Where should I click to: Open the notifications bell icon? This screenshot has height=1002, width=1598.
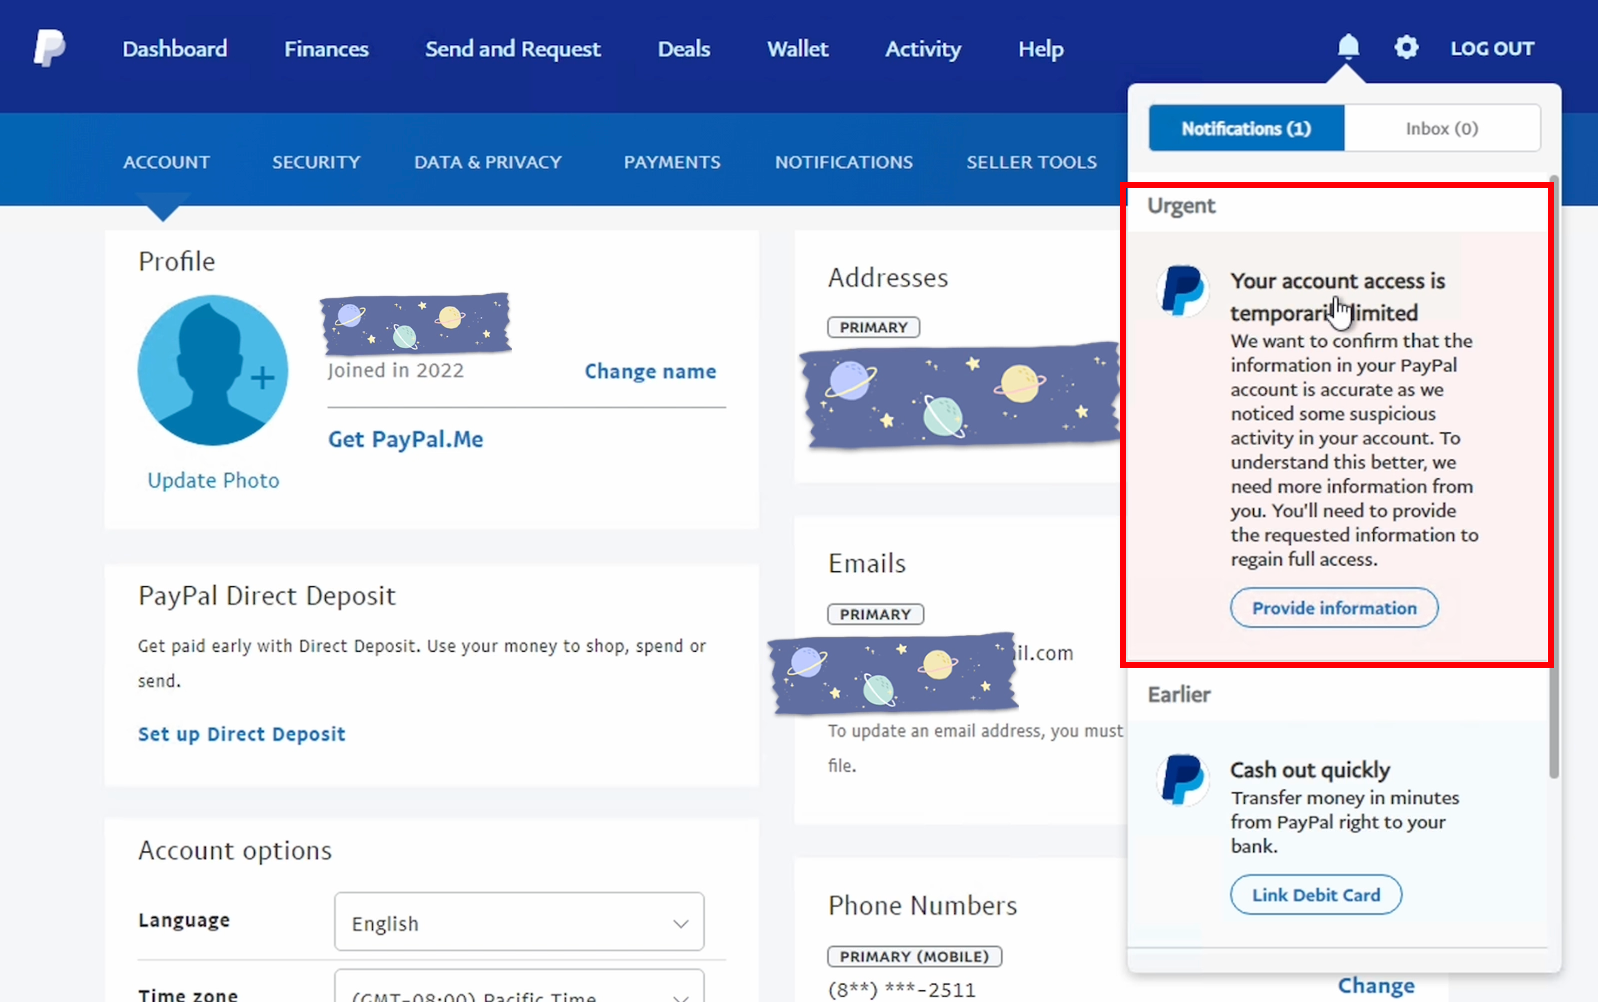point(1348,47)
